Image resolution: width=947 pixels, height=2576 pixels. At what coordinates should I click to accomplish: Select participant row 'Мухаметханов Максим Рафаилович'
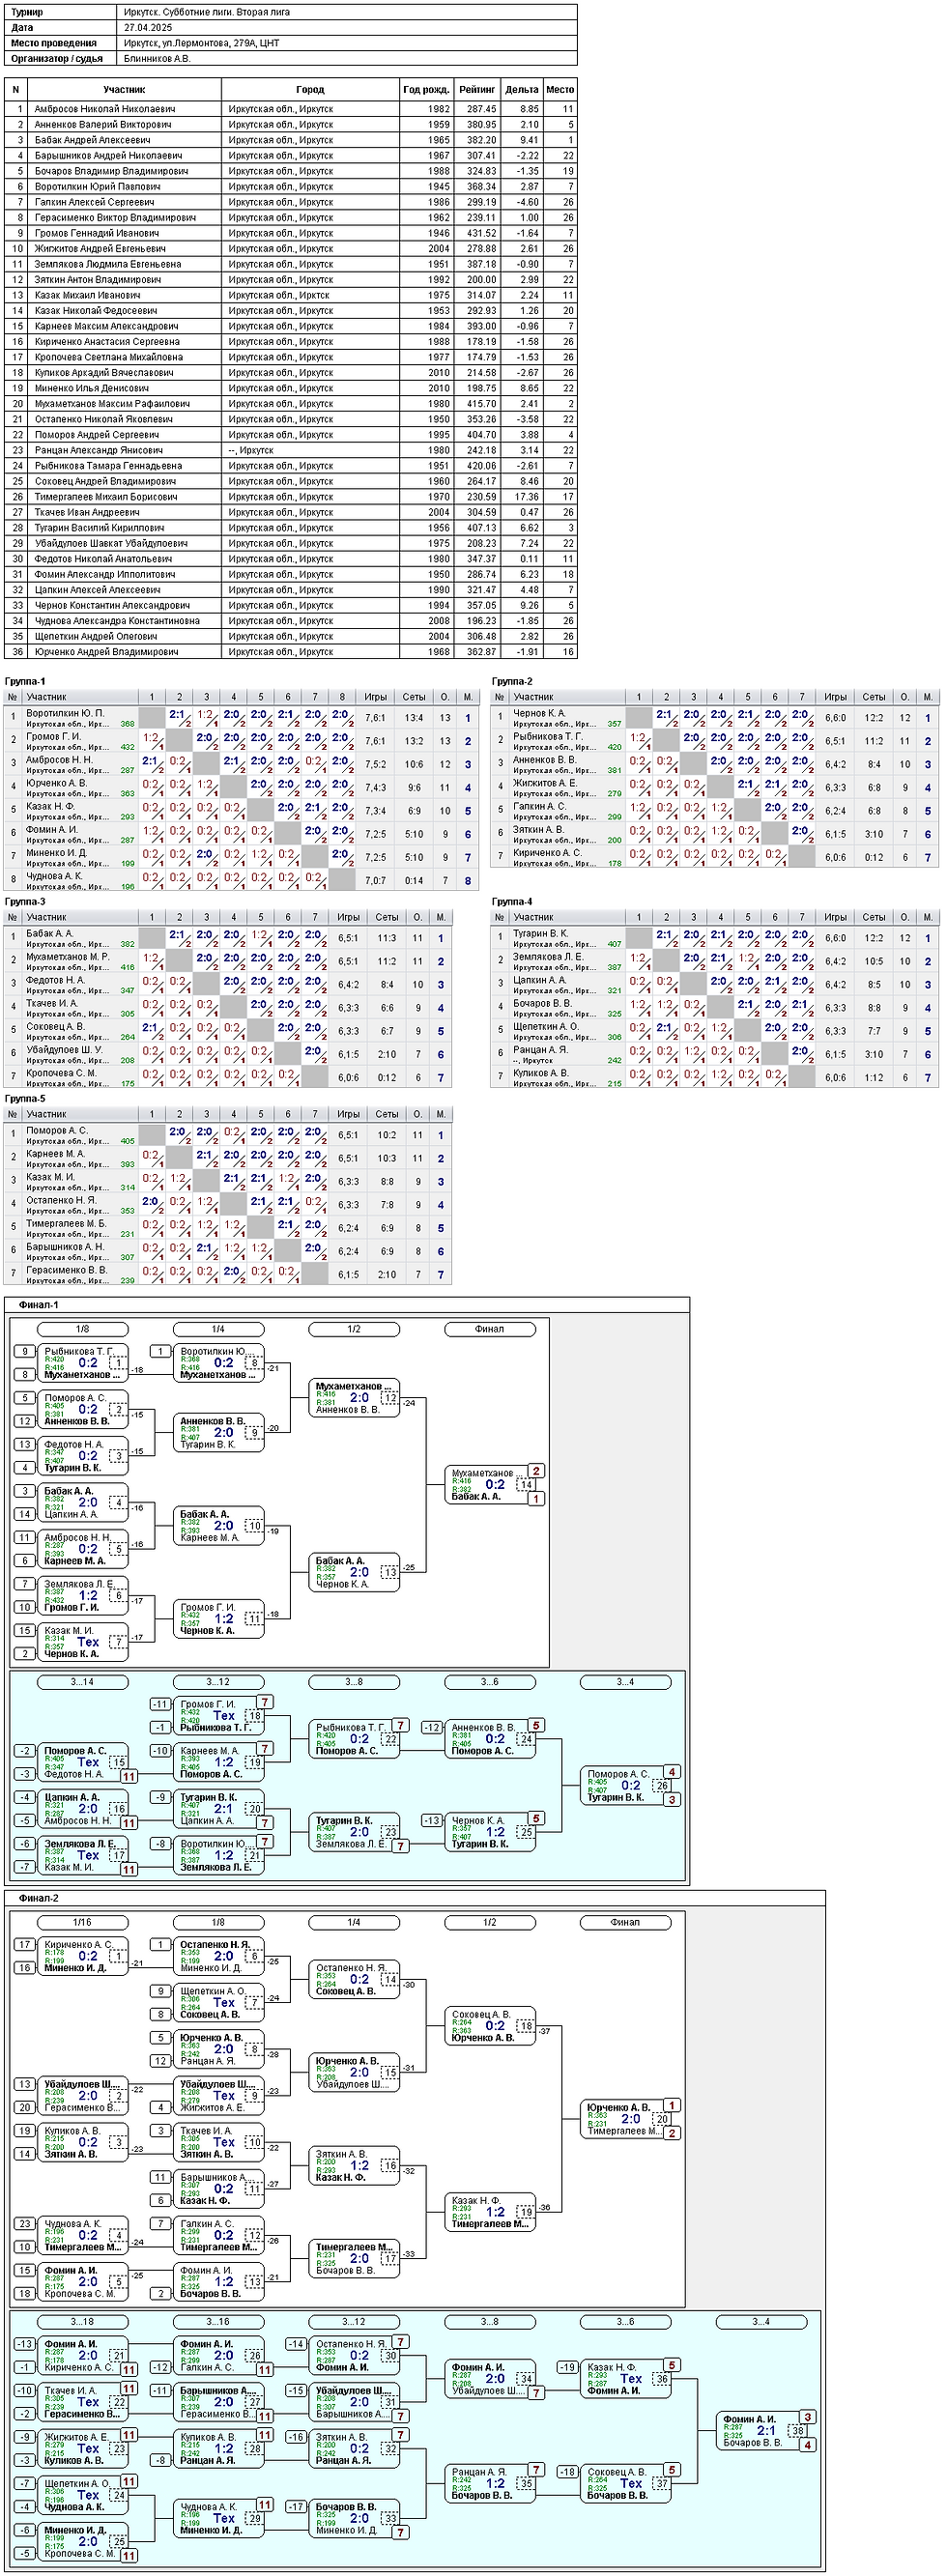[291, 404]
